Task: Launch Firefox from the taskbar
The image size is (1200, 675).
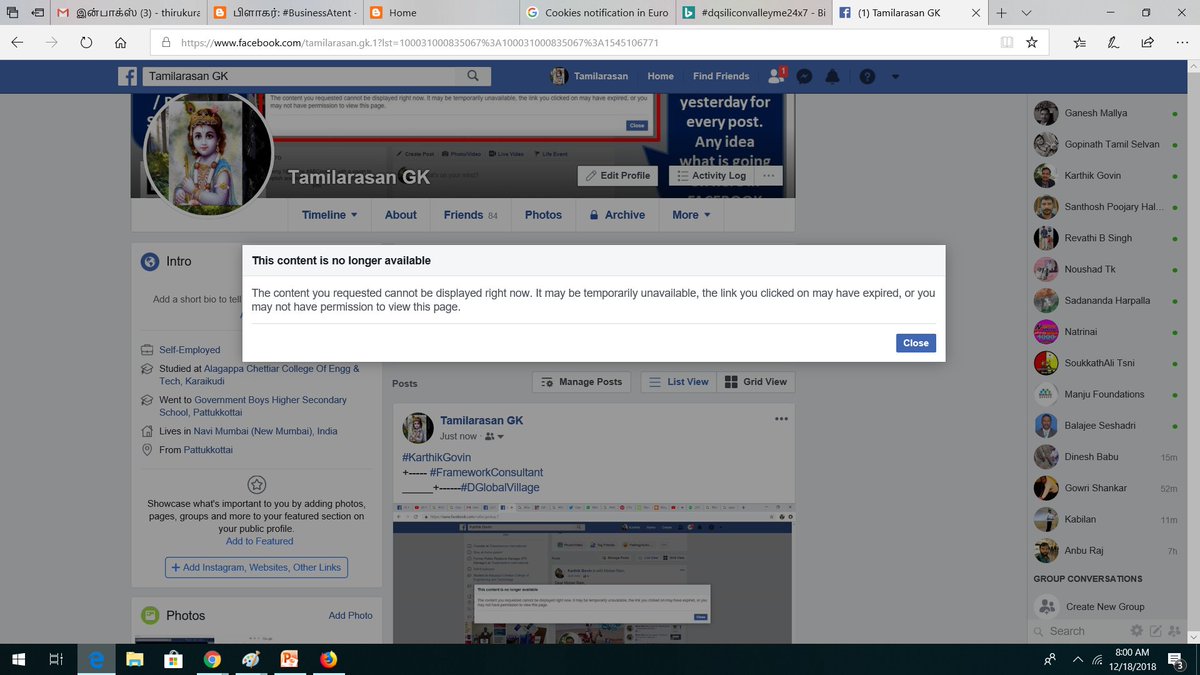Action: click(x=329, y=659)
